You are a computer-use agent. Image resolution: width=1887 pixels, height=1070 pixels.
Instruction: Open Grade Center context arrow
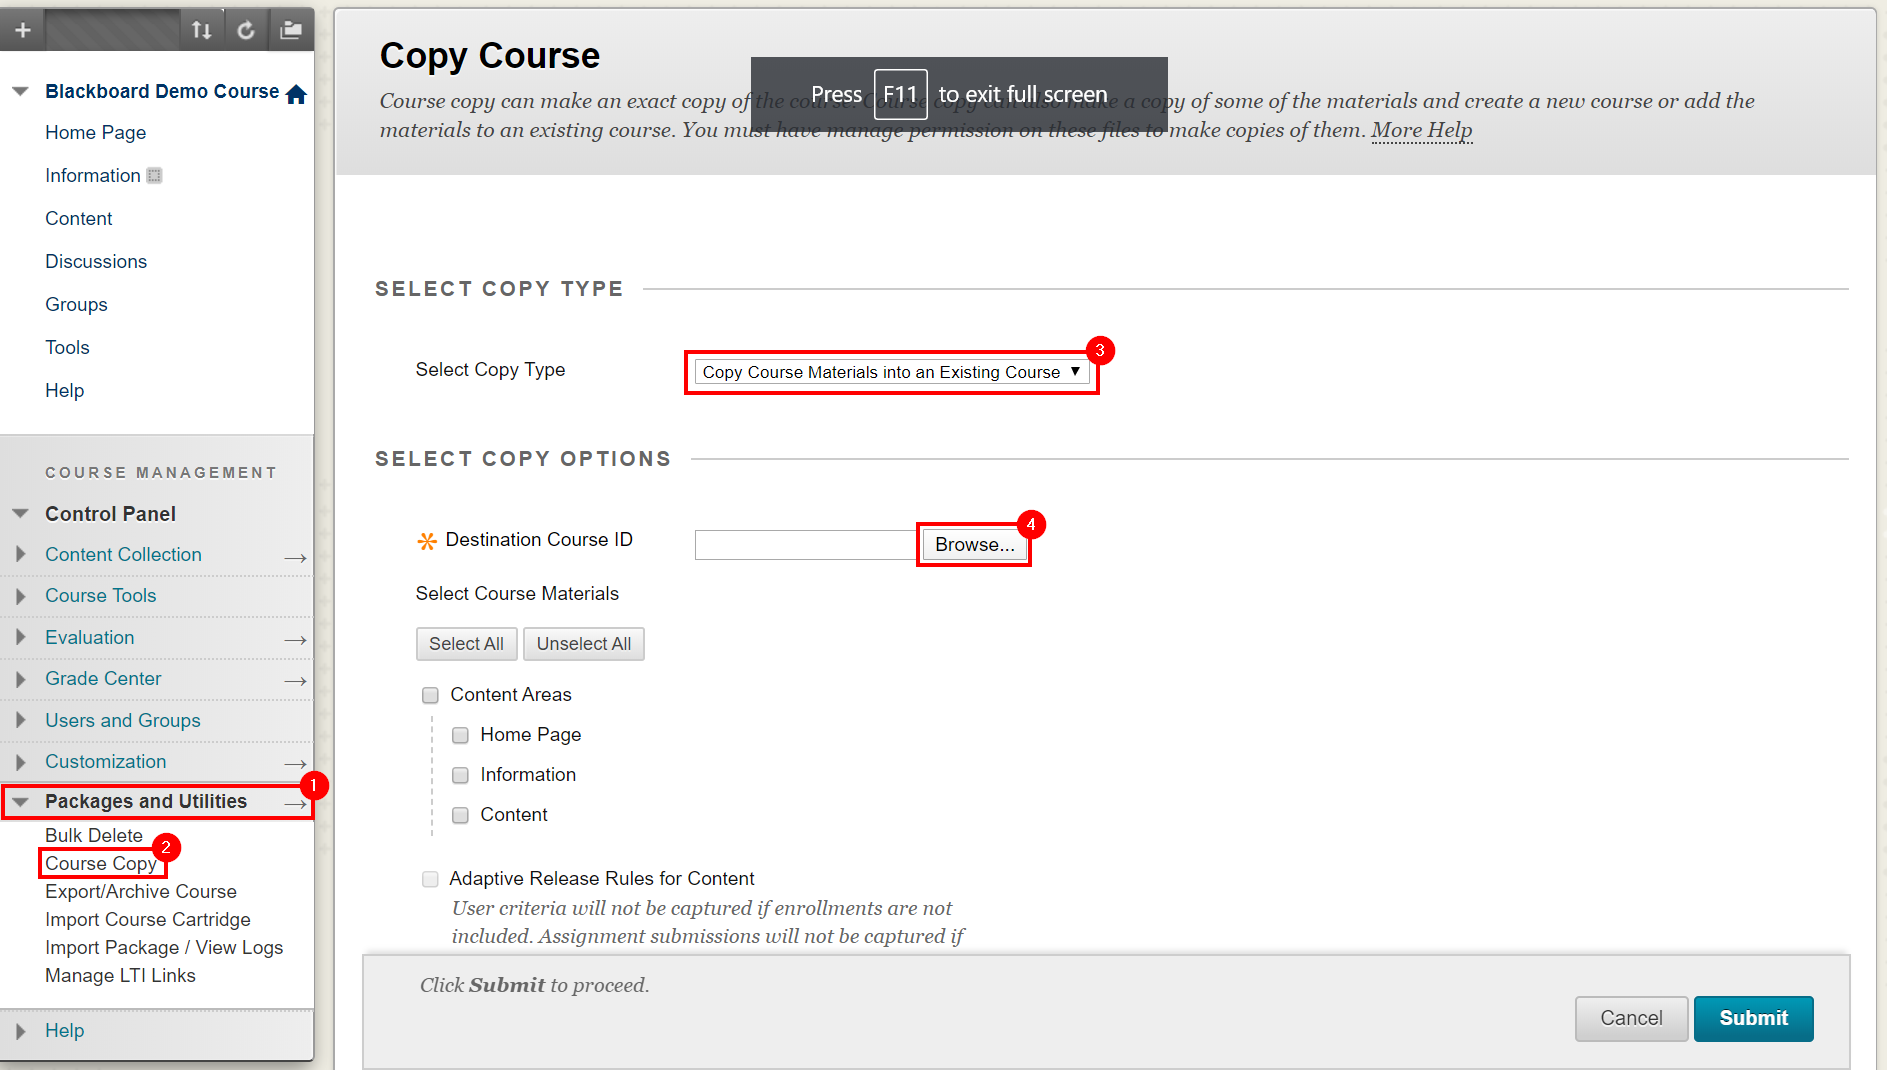(295, 679)
